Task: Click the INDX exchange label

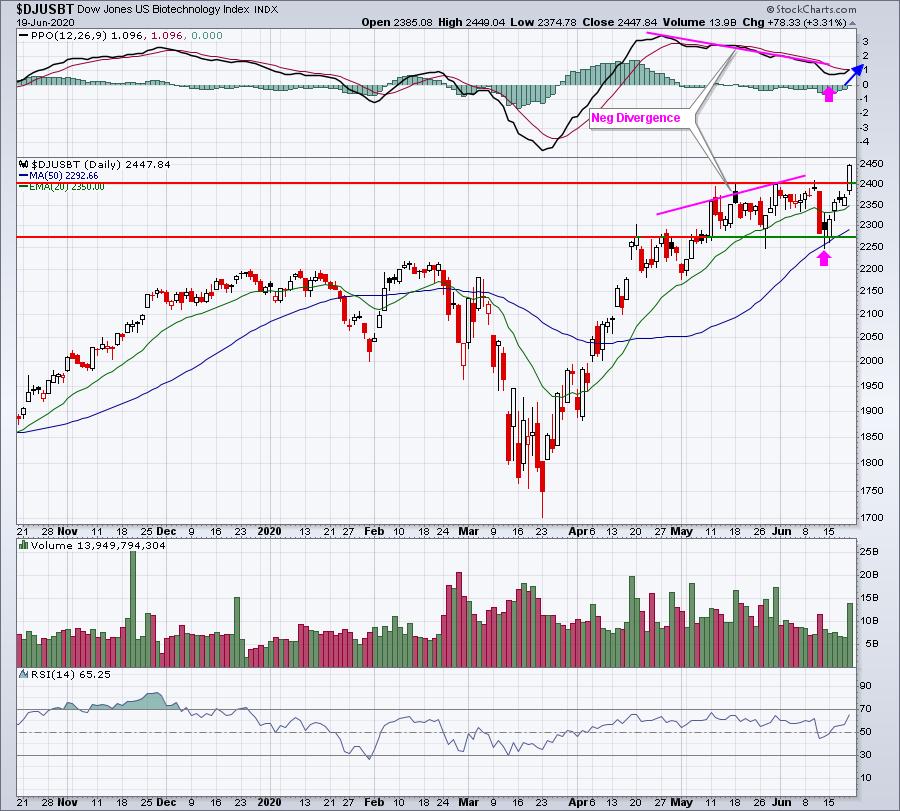Action: click(266, 10)
